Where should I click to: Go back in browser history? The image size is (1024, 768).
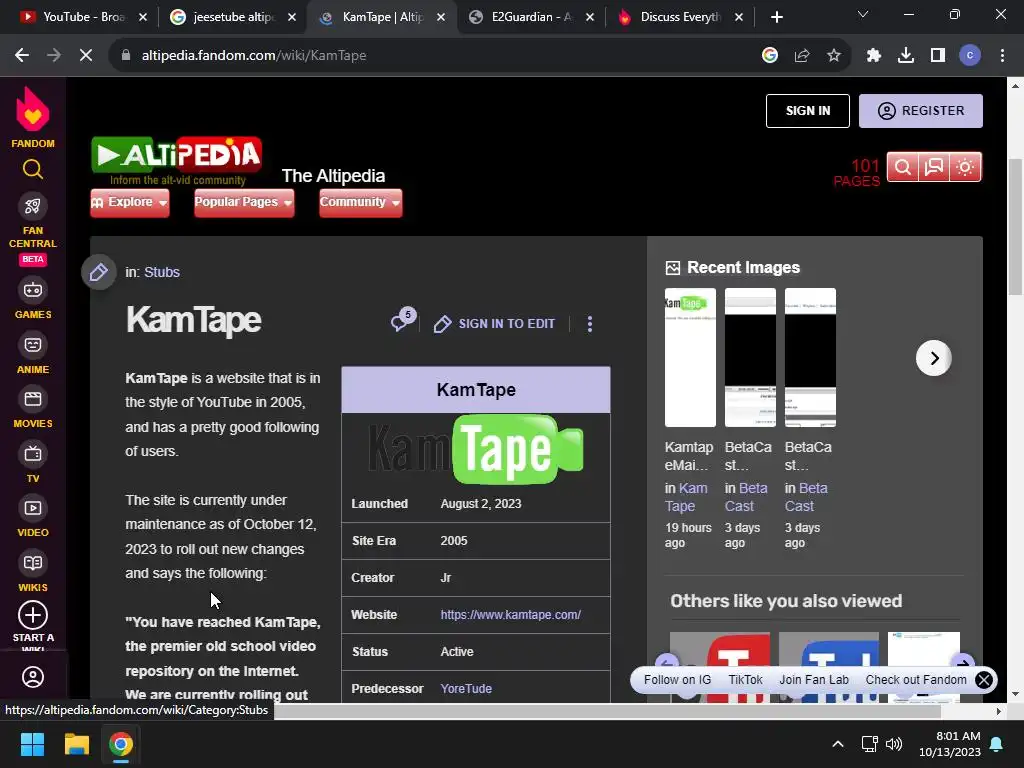click(22, 56)
